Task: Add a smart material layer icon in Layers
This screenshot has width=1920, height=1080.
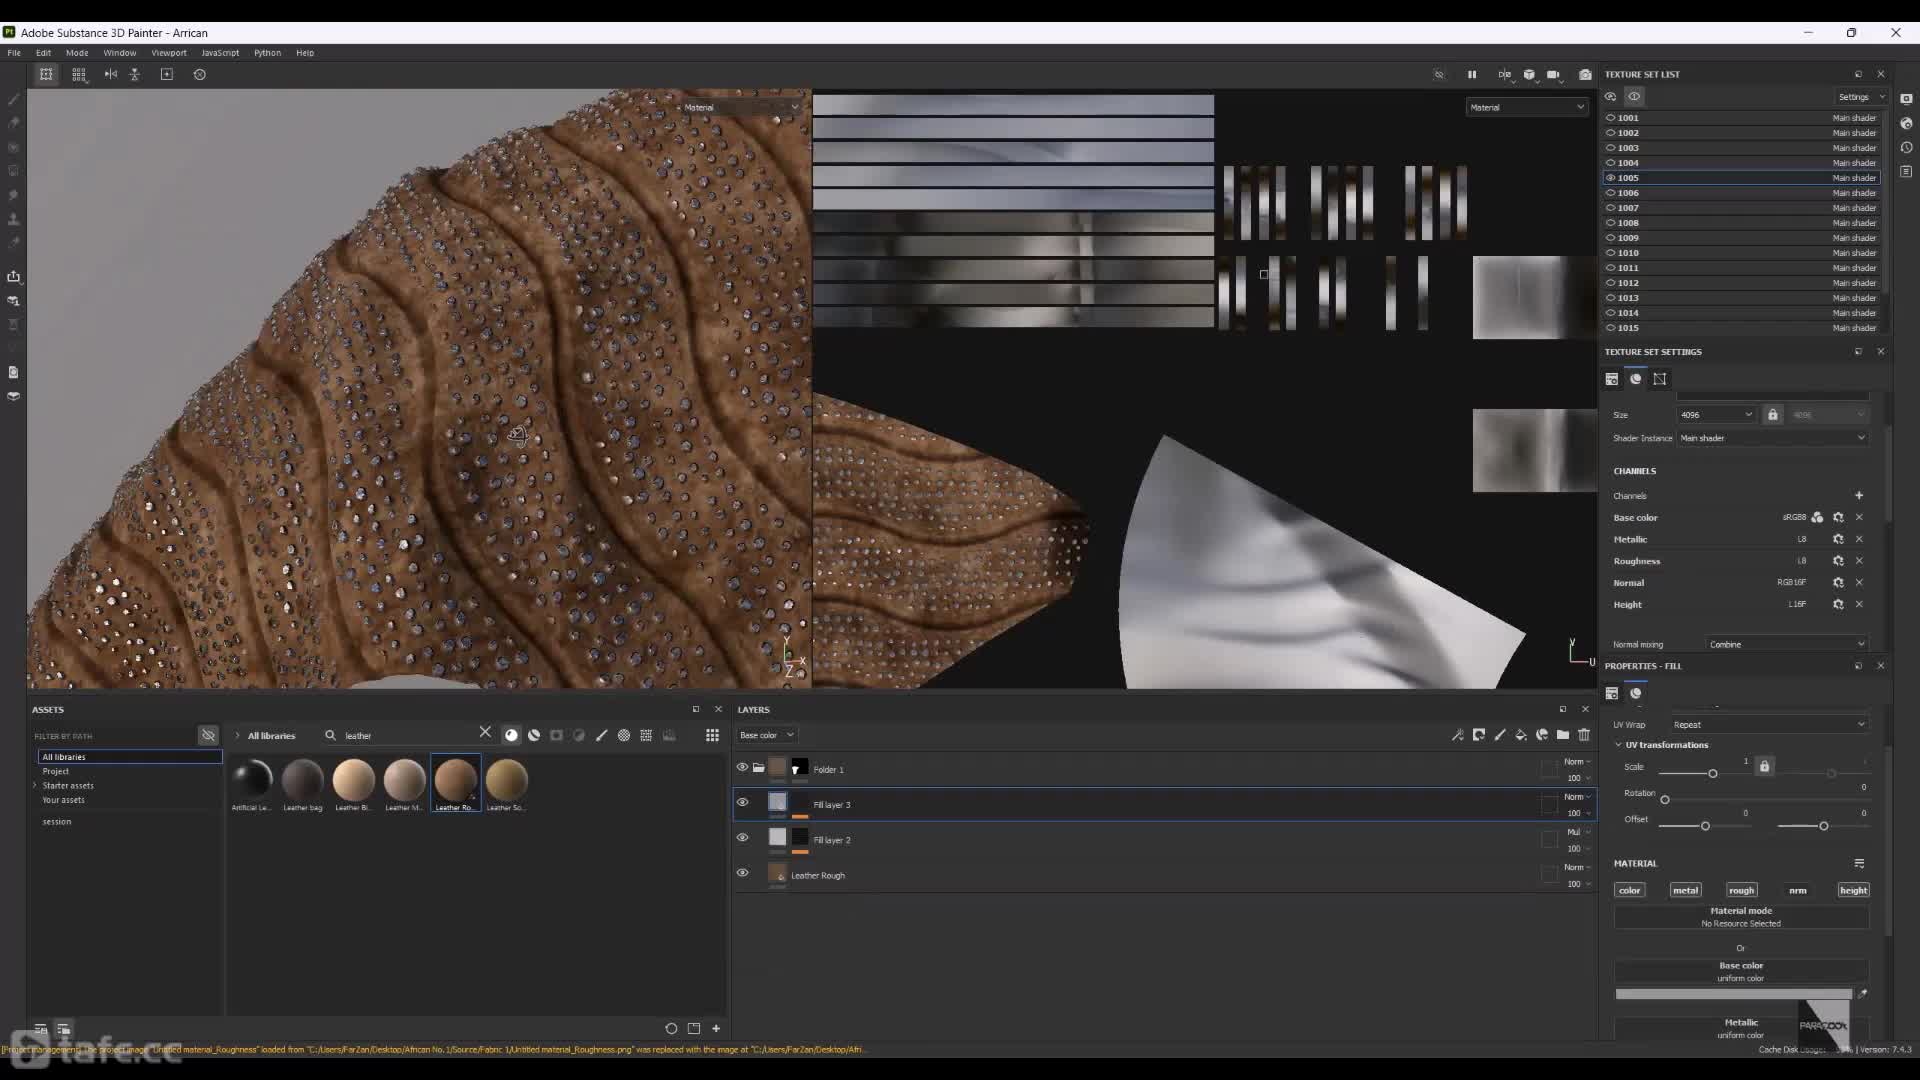Action: pos(1542,735)
